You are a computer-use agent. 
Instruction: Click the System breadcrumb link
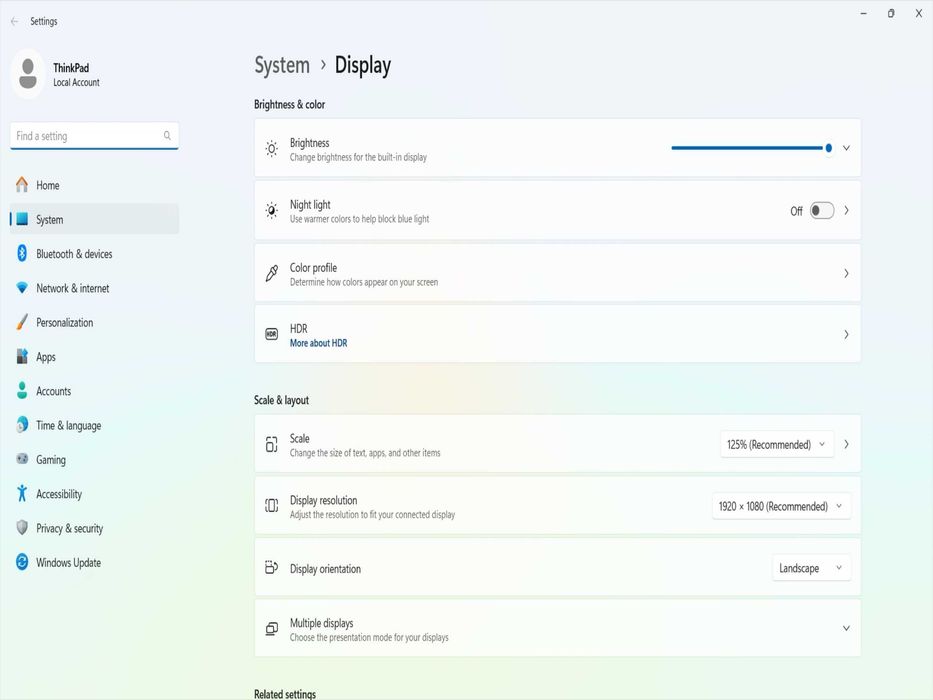click(x=282, y=65)
